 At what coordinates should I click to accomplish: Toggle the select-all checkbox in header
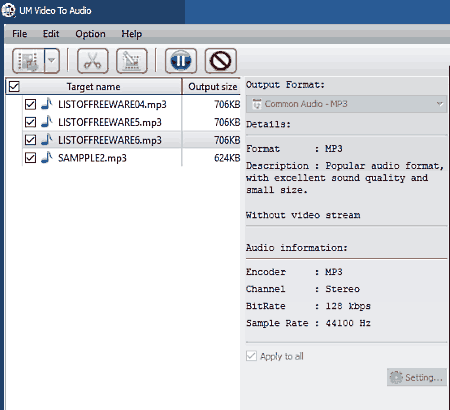point(14,86)
